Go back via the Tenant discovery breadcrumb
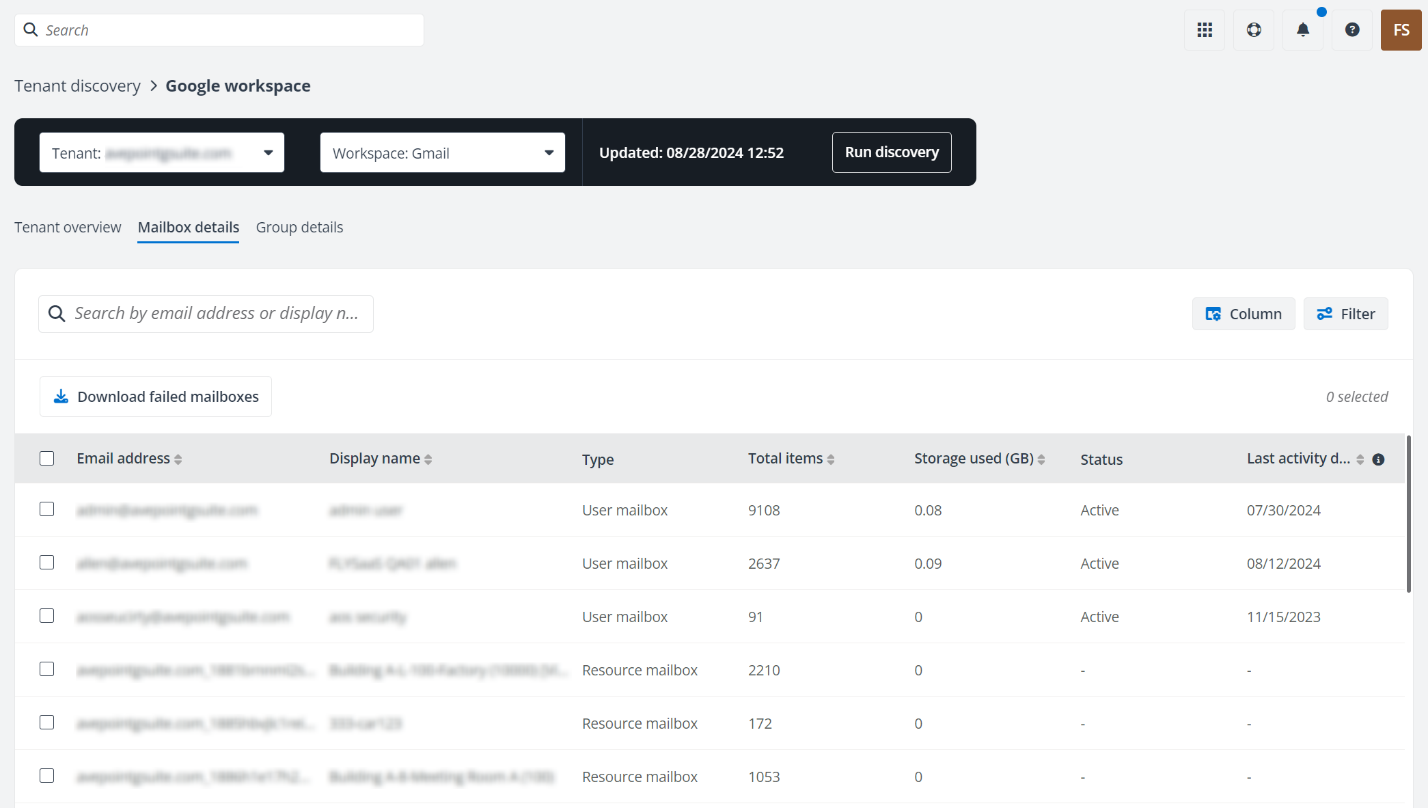This screenshot has width=1428, height=808. pyautogui.click(x=77, y=85)
